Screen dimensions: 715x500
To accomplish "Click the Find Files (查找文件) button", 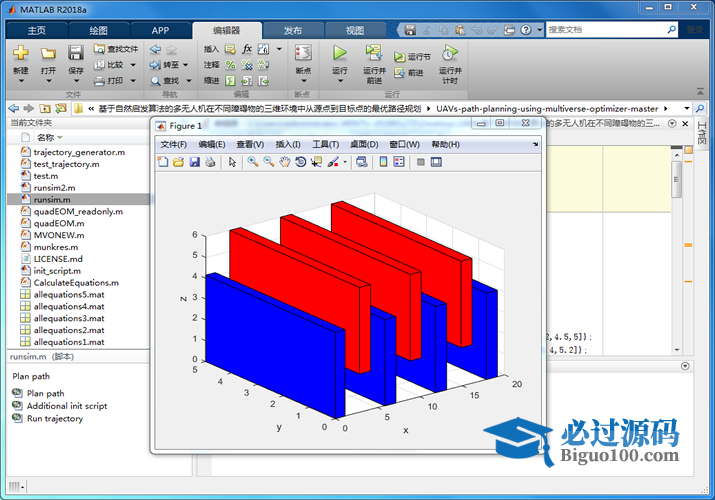I will pyautogui.click(x=117, y=48).
